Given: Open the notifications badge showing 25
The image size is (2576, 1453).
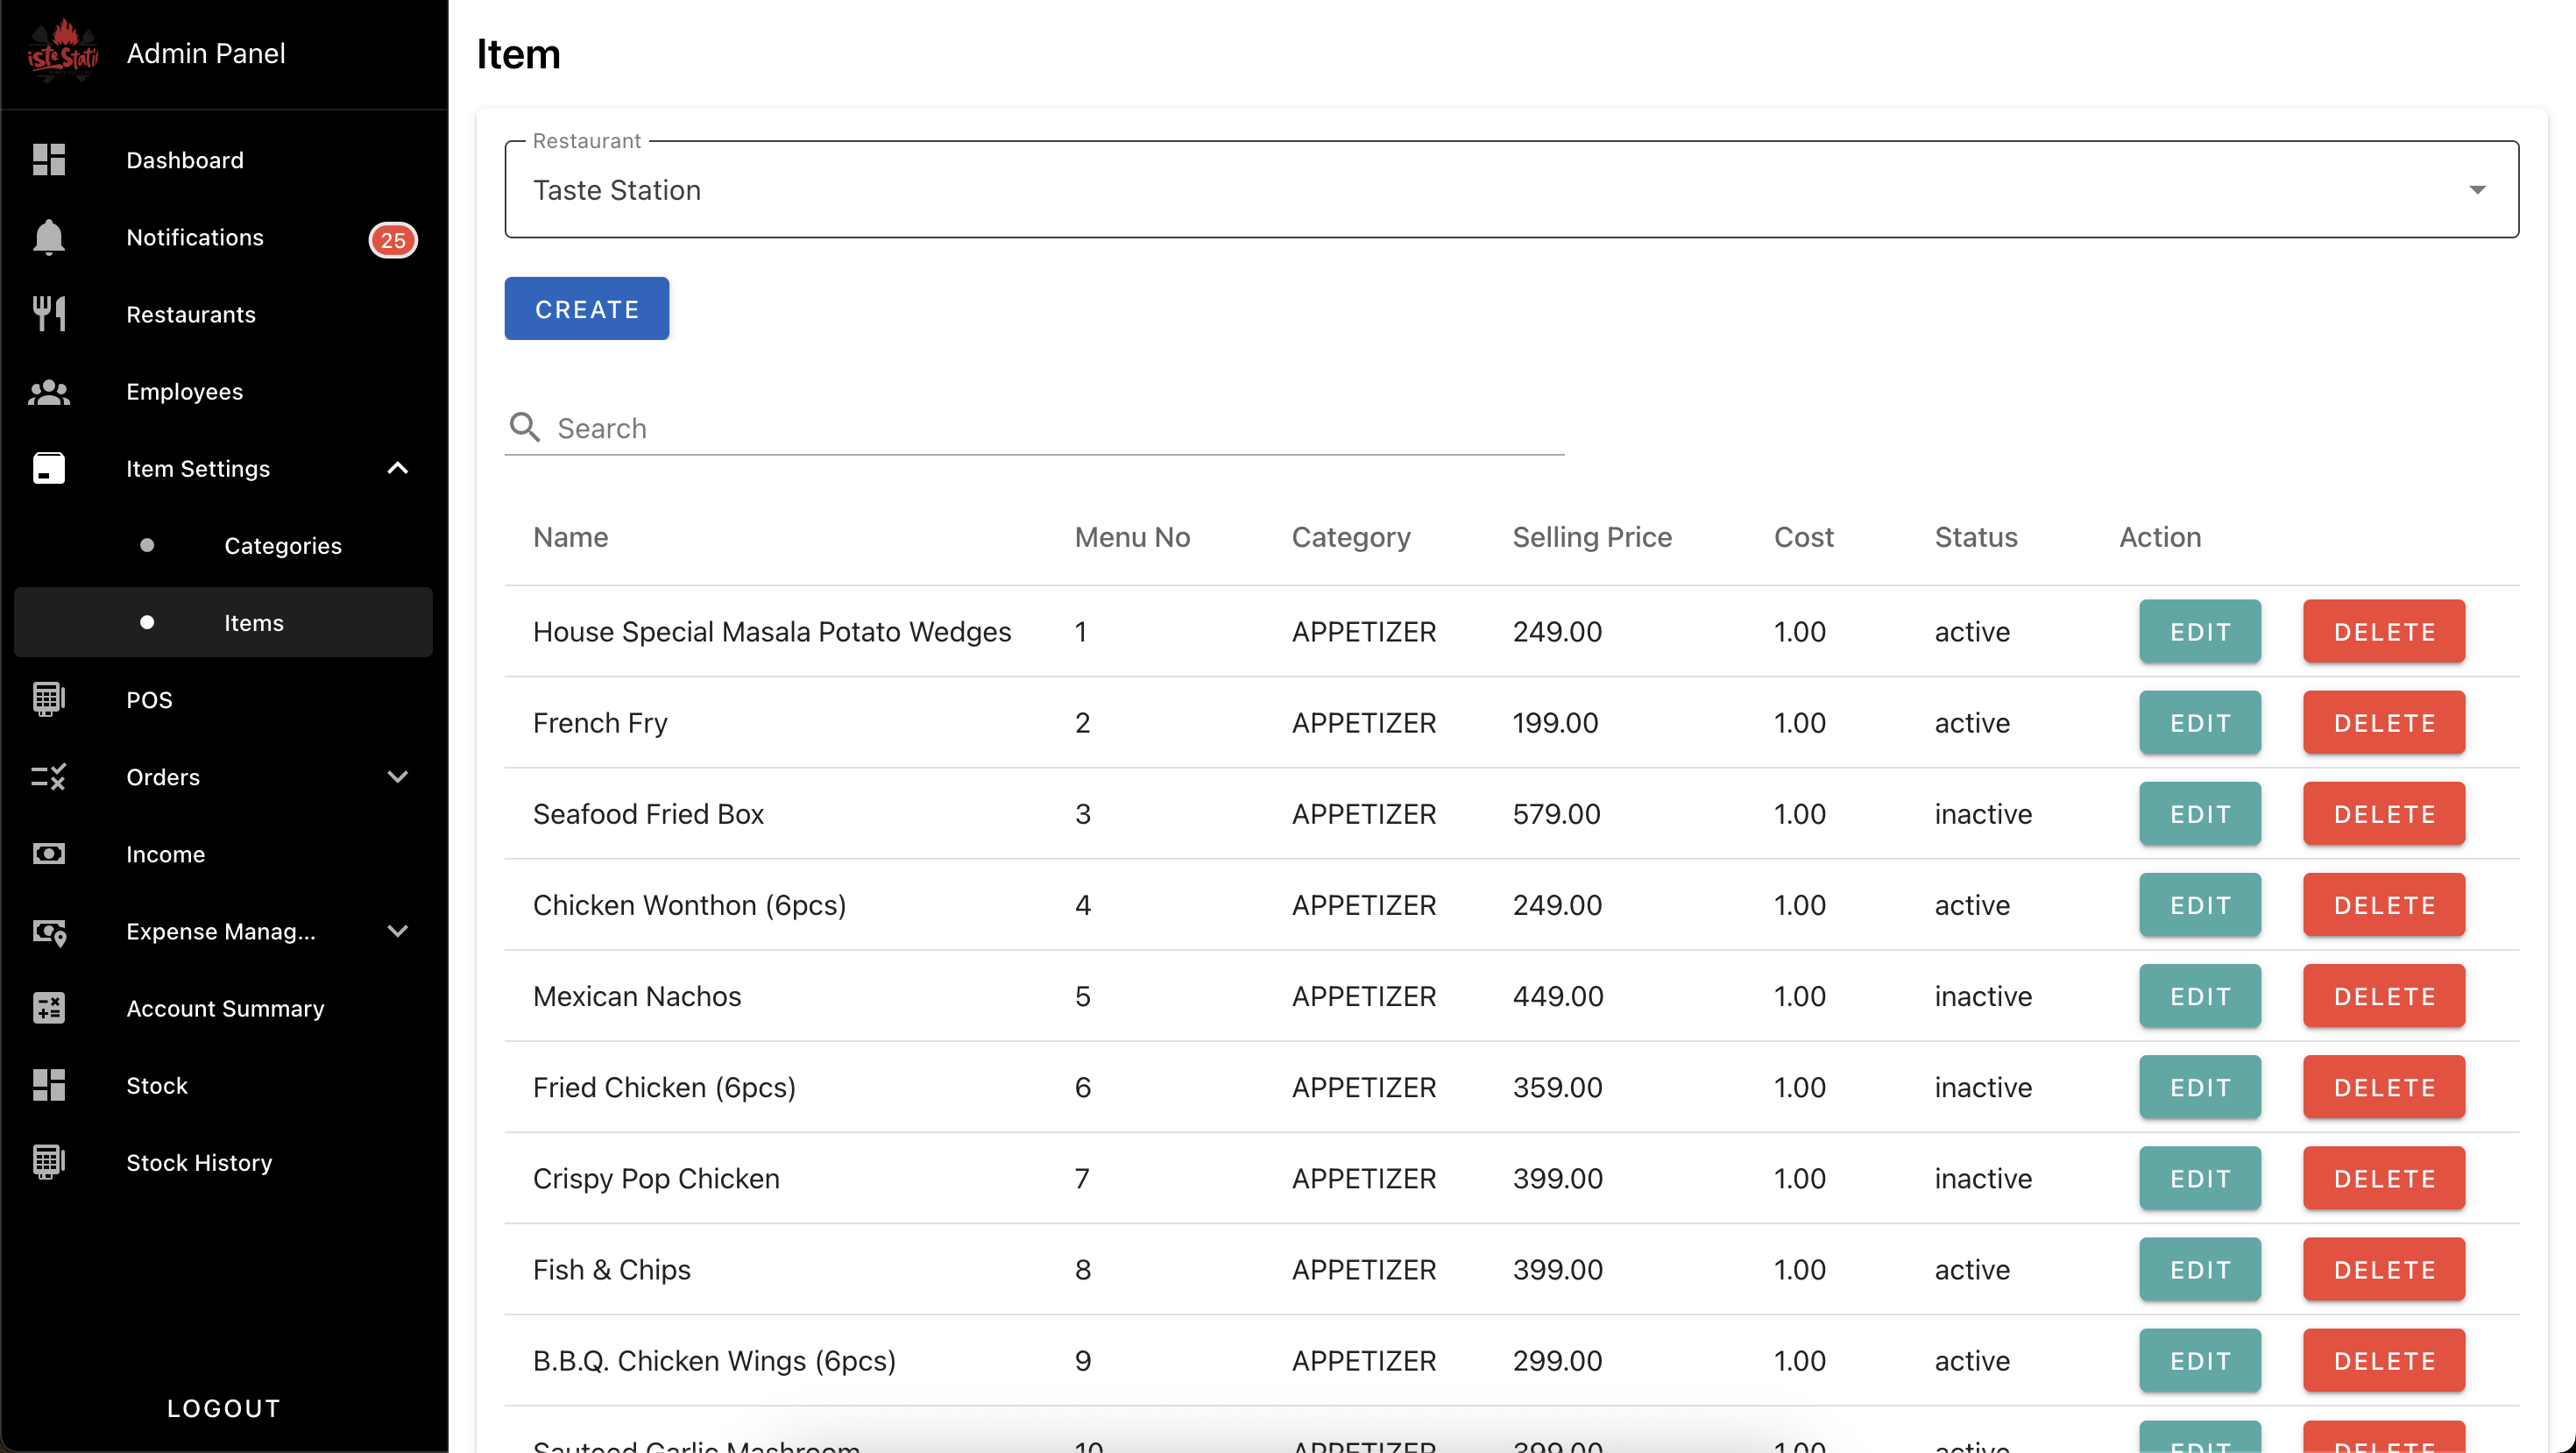Looking at the screenshot, I should pos(393,240).
